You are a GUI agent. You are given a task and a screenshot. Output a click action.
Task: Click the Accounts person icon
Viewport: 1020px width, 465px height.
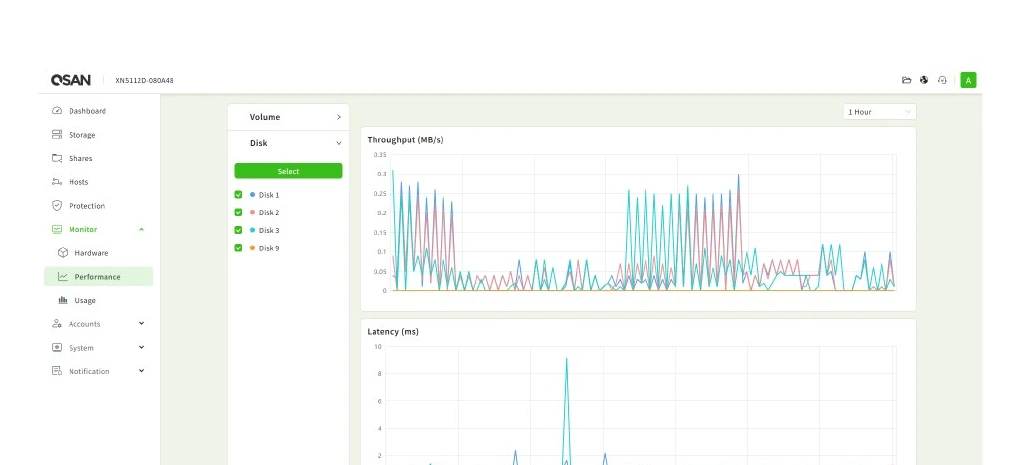[57, 324]
